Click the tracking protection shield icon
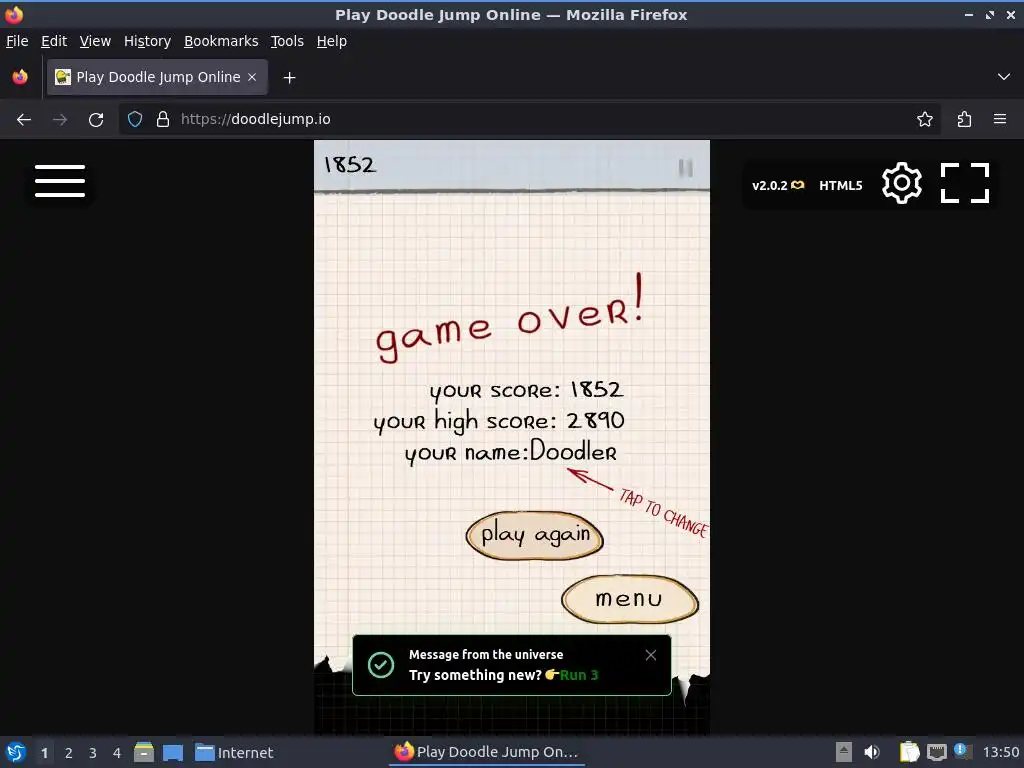The width and height of the screenshot is (1024, 768). point(135,120)
